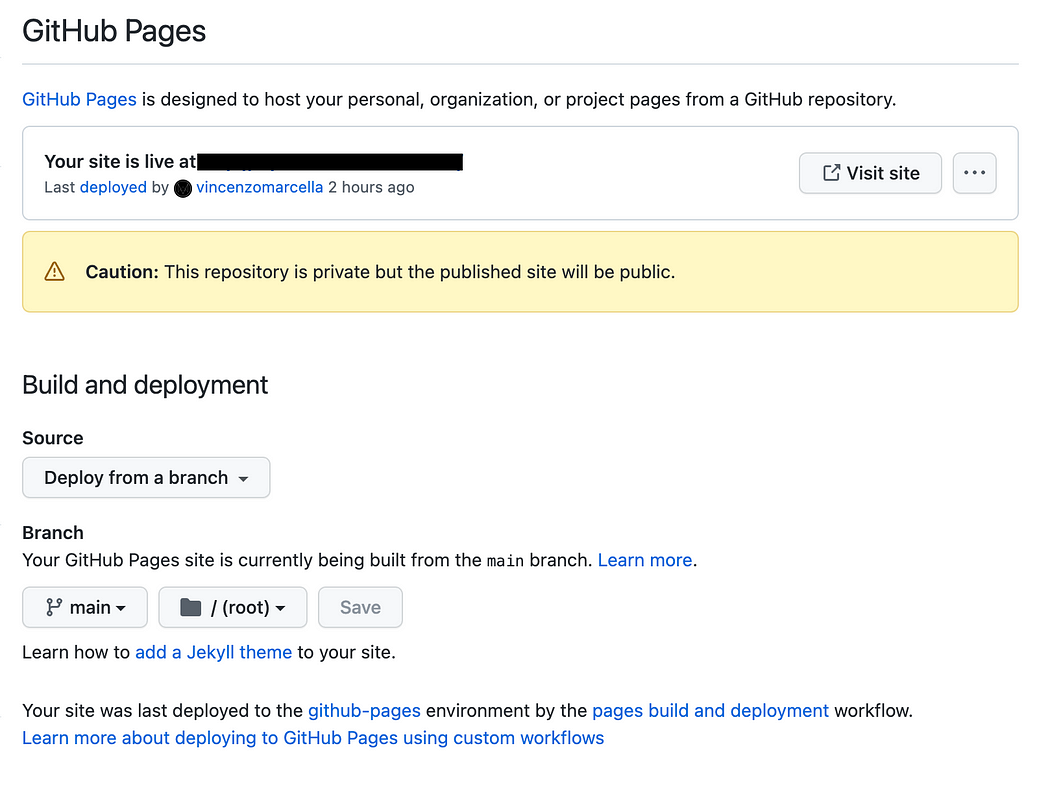Click the Visit site button

(x=870, y=173)
